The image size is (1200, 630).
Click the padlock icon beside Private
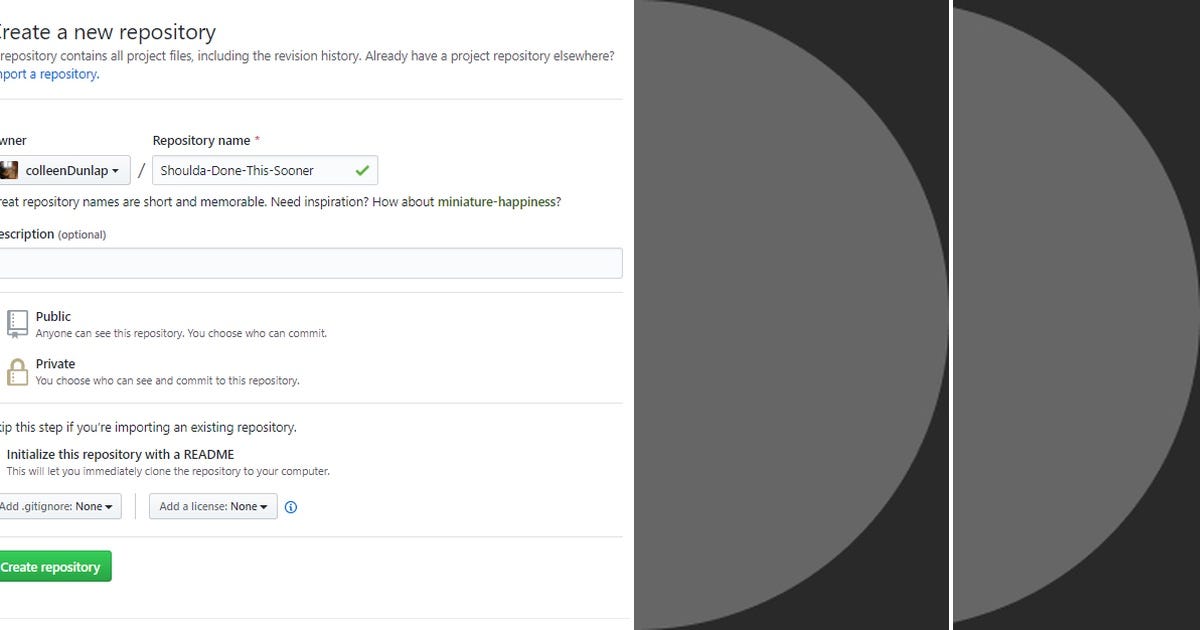(17, 370)
